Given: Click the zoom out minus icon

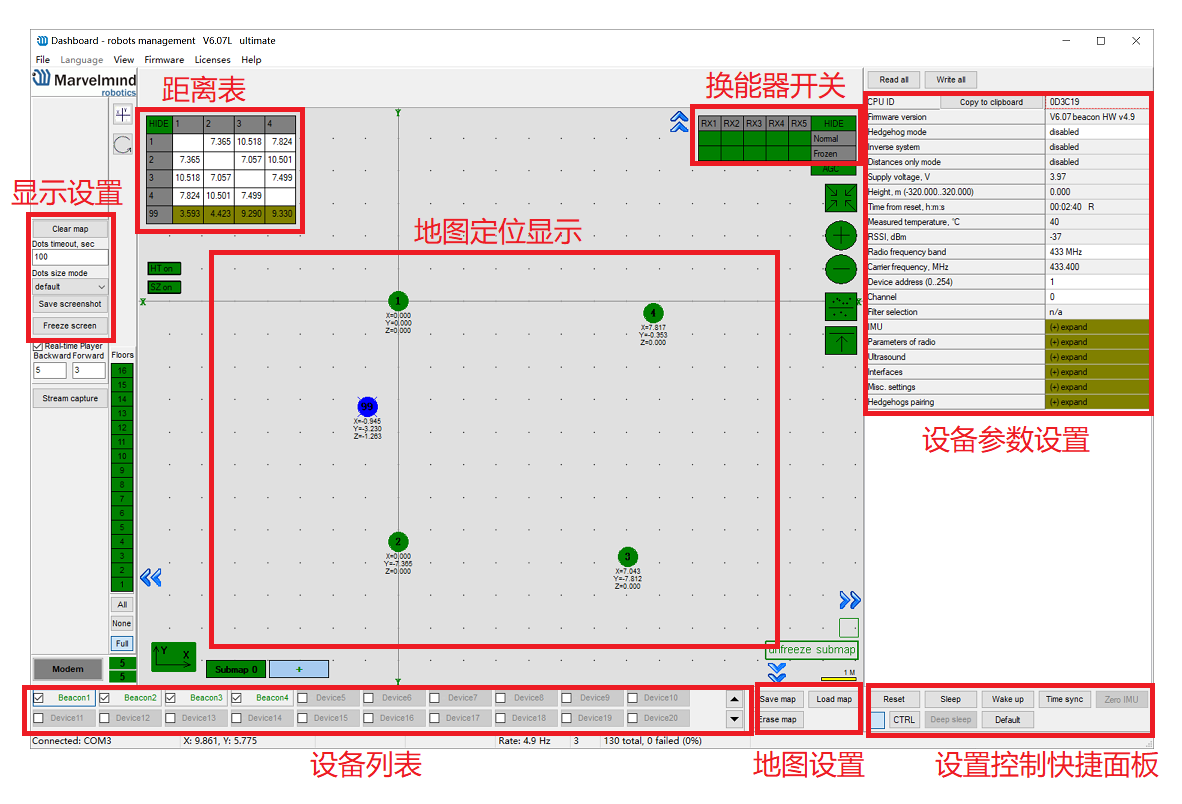Looking at the screenshot, I should click(841, 269).
